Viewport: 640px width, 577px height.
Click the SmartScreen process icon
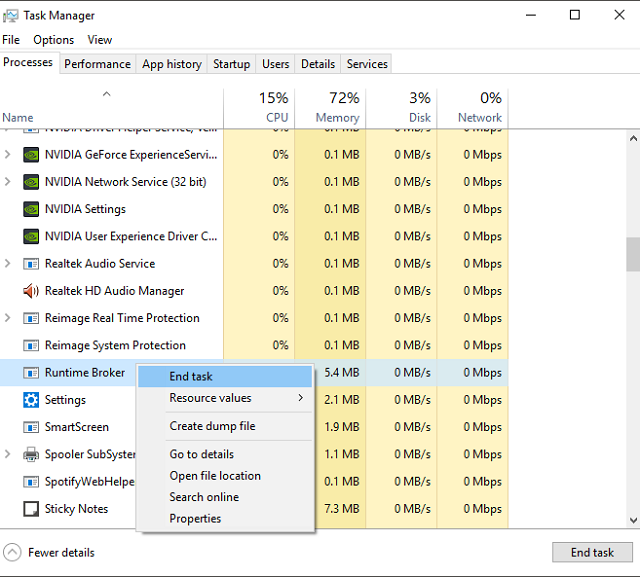(x=31, y=427)
